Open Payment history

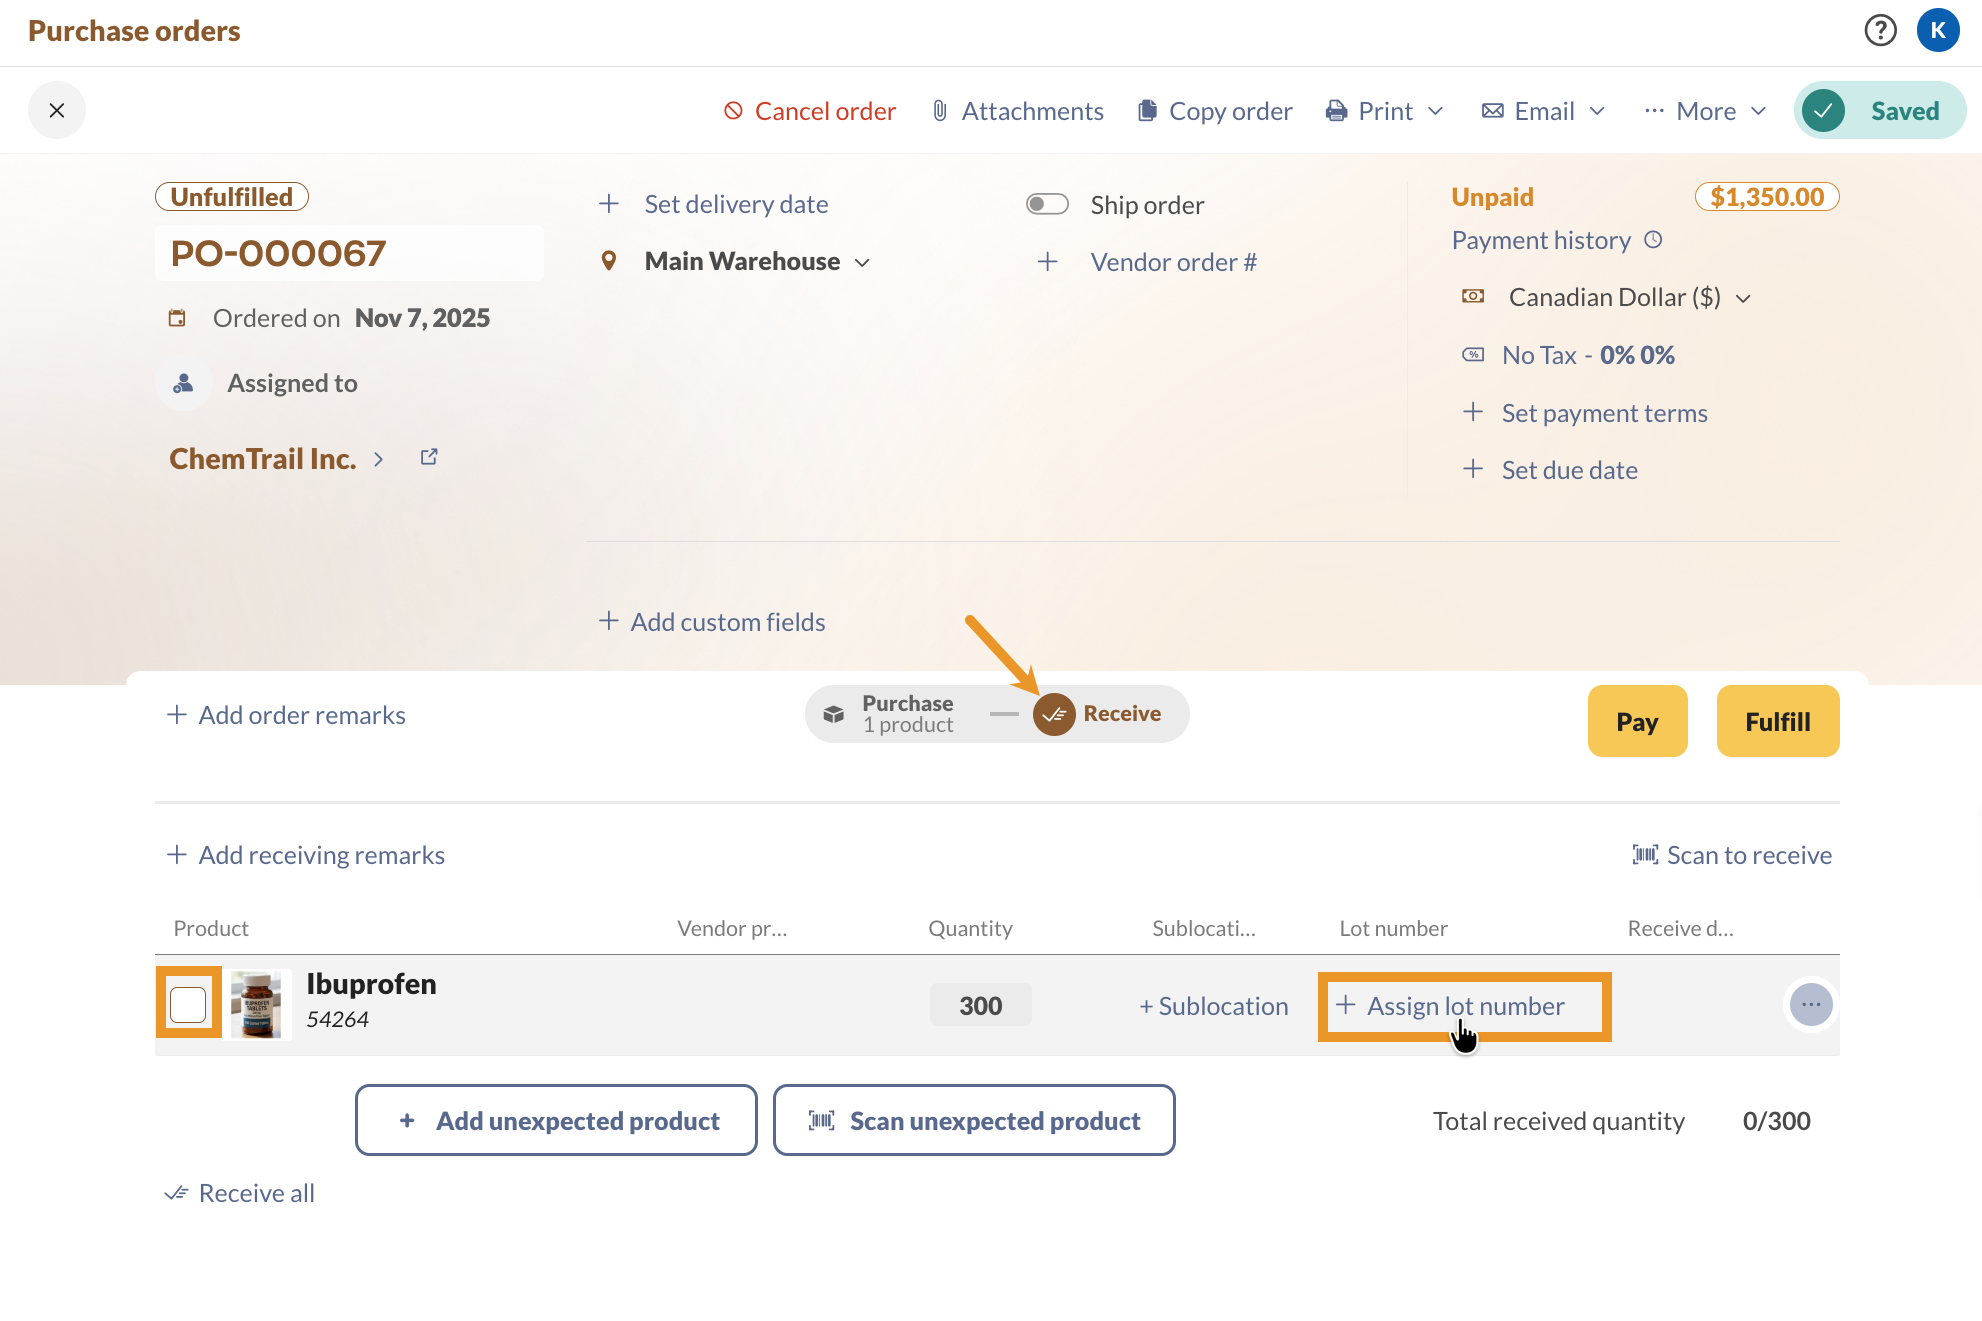[x=1541, y=240]
